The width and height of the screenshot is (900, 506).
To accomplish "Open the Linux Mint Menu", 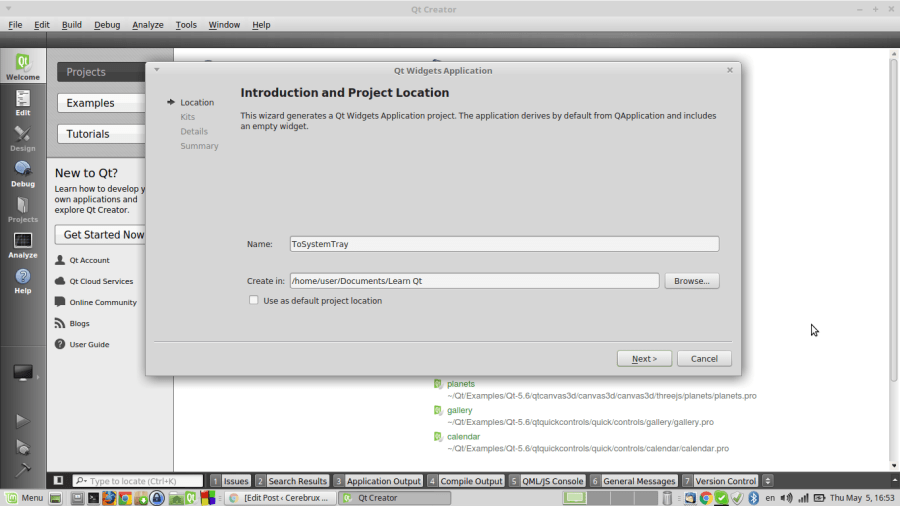I will [x=24, y=498].
